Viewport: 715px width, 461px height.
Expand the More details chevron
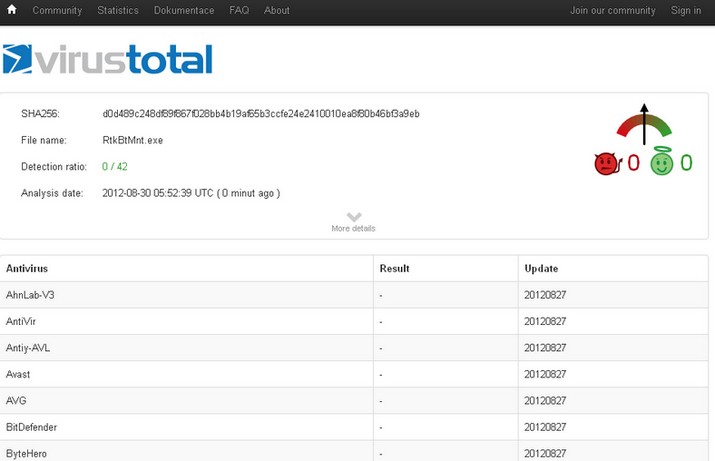(x=354, y=216)
